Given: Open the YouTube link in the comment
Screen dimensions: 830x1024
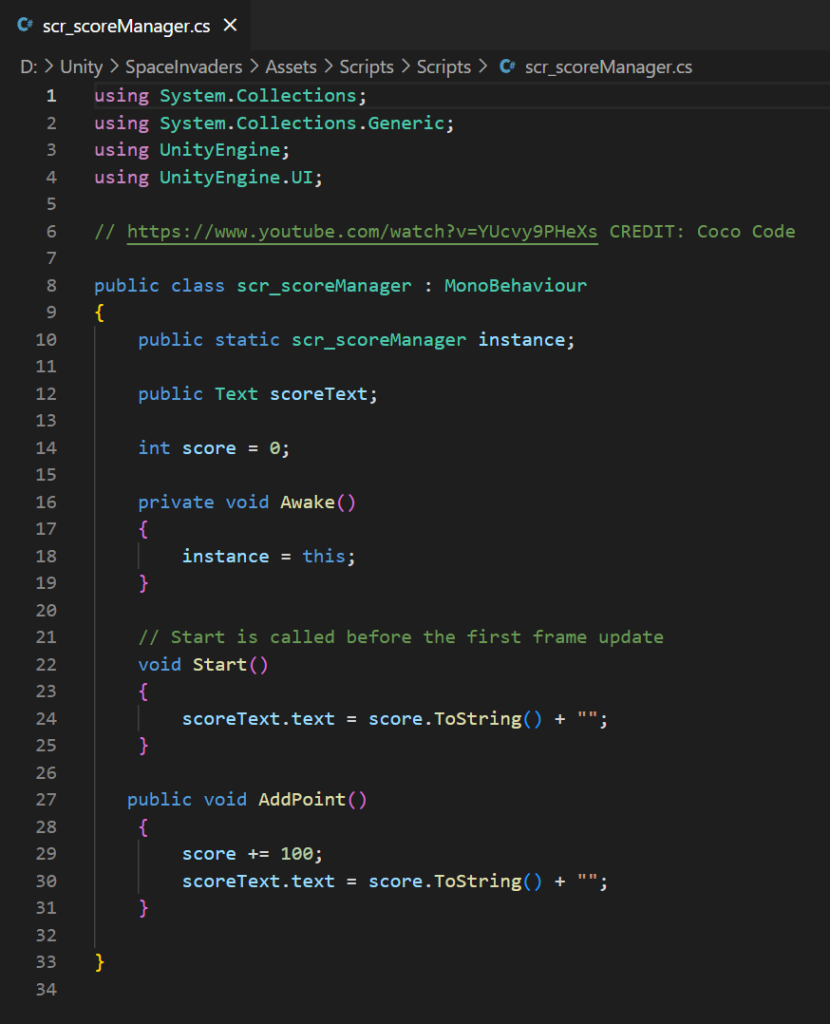Looking at the screenshot, I should (x=362, y=232).
